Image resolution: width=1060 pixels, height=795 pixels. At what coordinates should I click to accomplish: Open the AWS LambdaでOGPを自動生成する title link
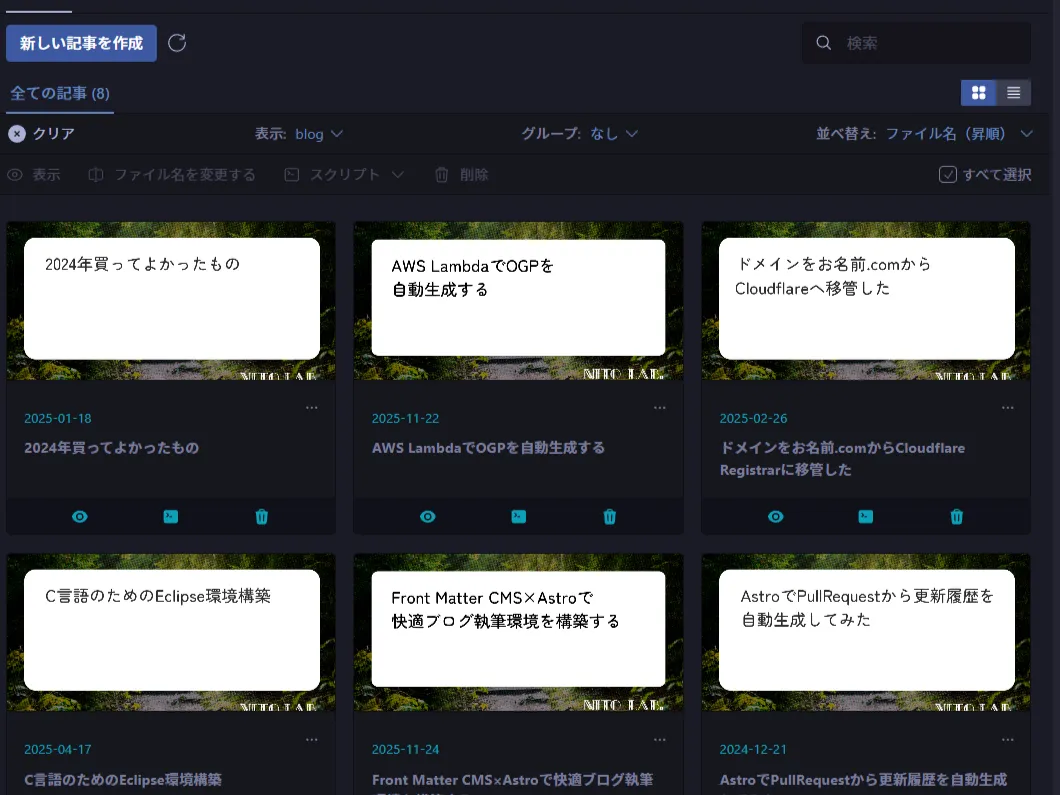tap(488, 448)
